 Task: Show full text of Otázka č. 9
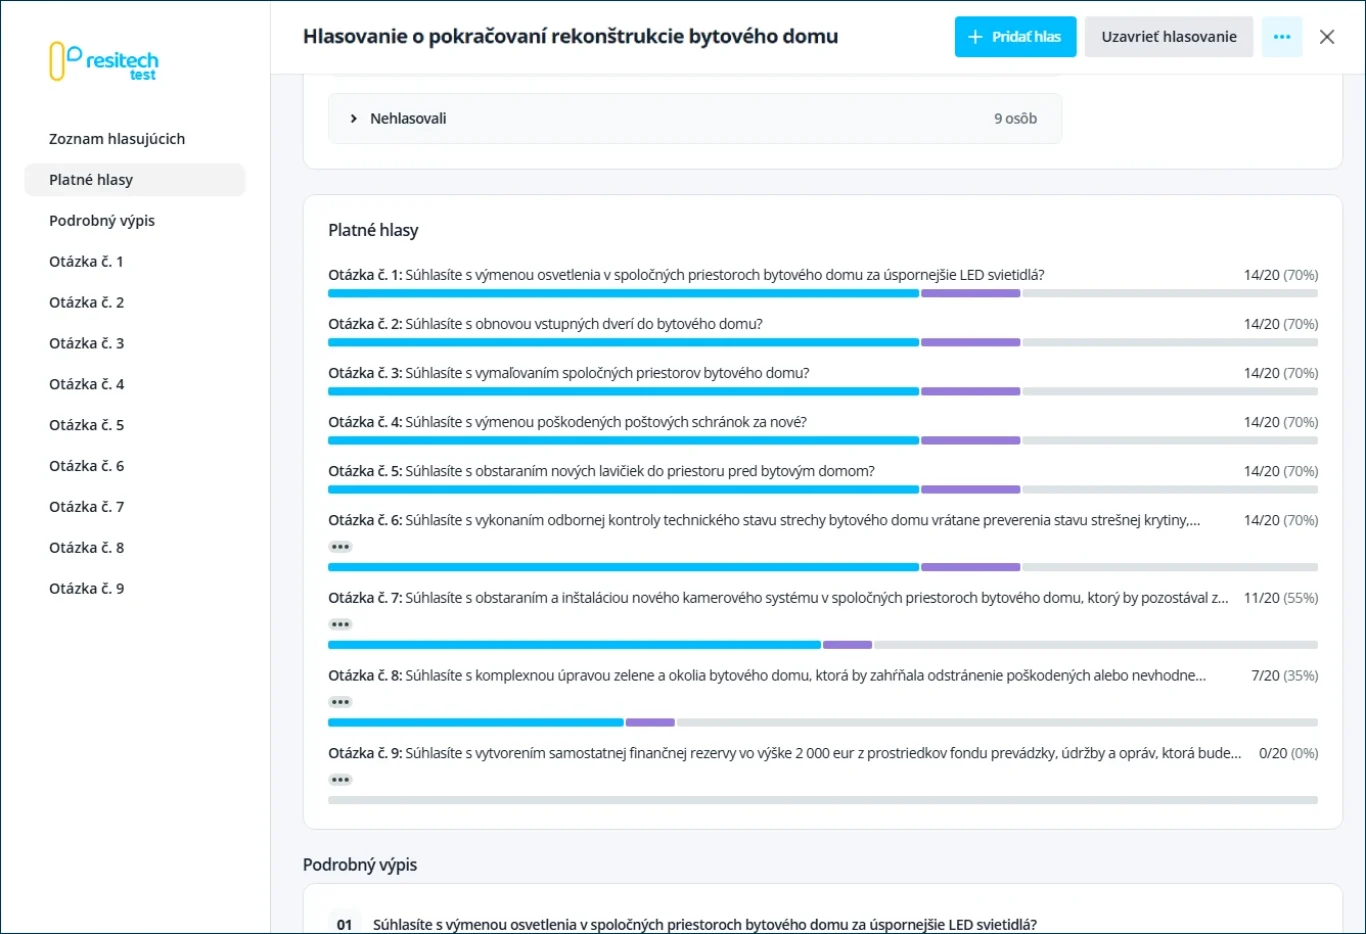341,780
